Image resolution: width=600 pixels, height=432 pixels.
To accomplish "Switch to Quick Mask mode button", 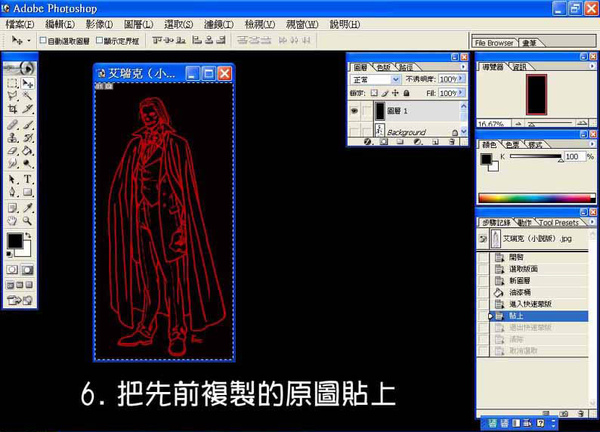I will [x=27, y=270].
